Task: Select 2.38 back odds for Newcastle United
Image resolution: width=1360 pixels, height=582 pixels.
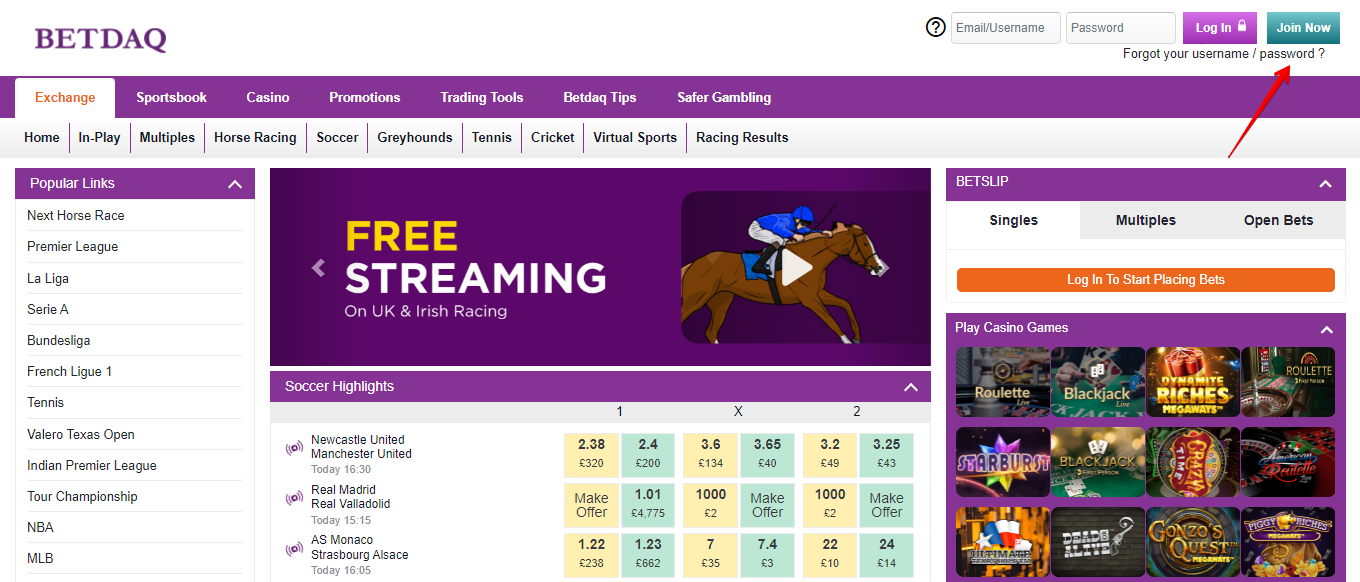Action: (x=591, y=455)
